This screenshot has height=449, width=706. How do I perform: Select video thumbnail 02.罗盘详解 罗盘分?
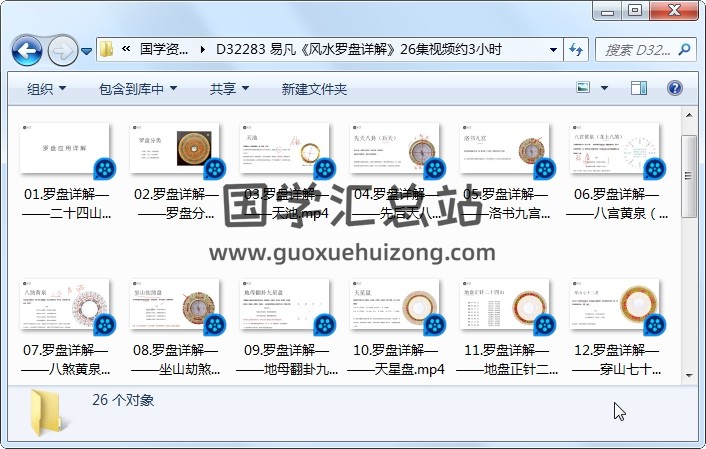point(175,148)
